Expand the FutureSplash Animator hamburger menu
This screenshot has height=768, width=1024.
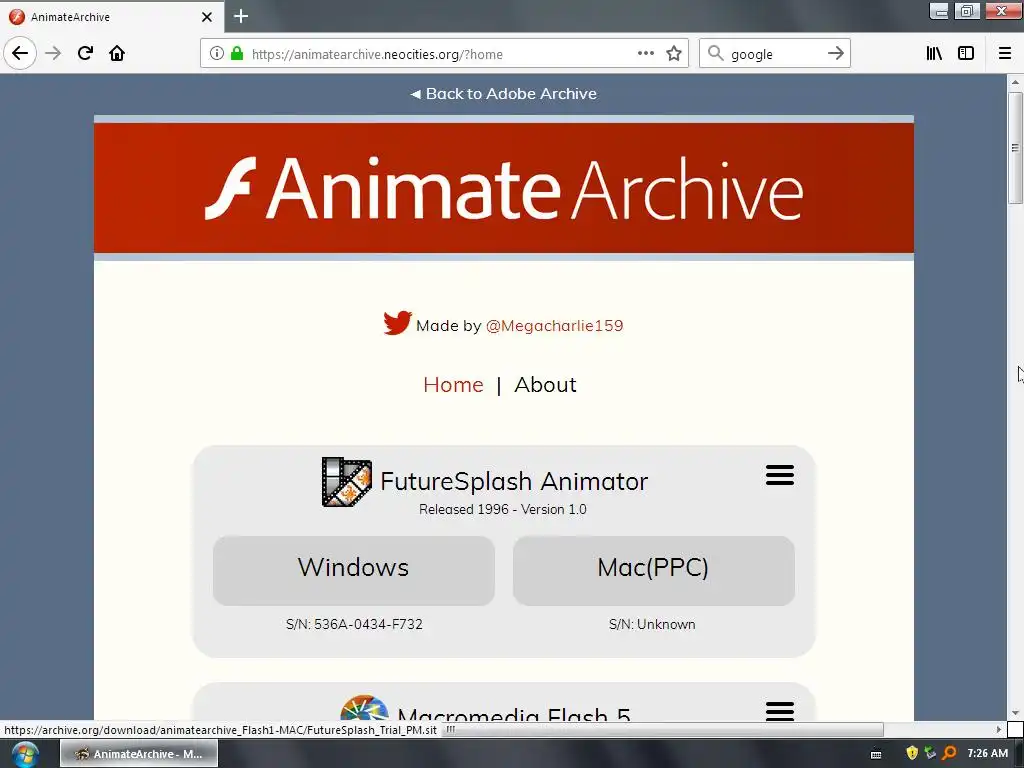click(x=780, y=475)
